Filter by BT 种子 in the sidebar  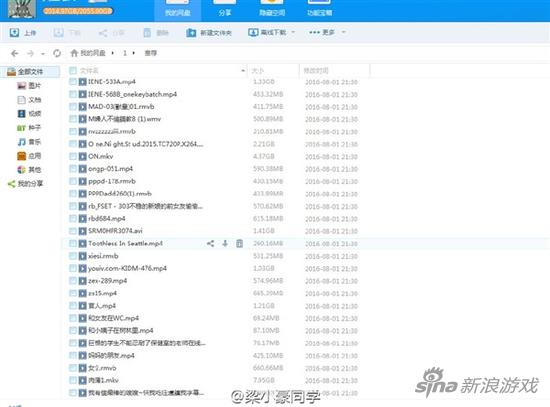(29, 128)
